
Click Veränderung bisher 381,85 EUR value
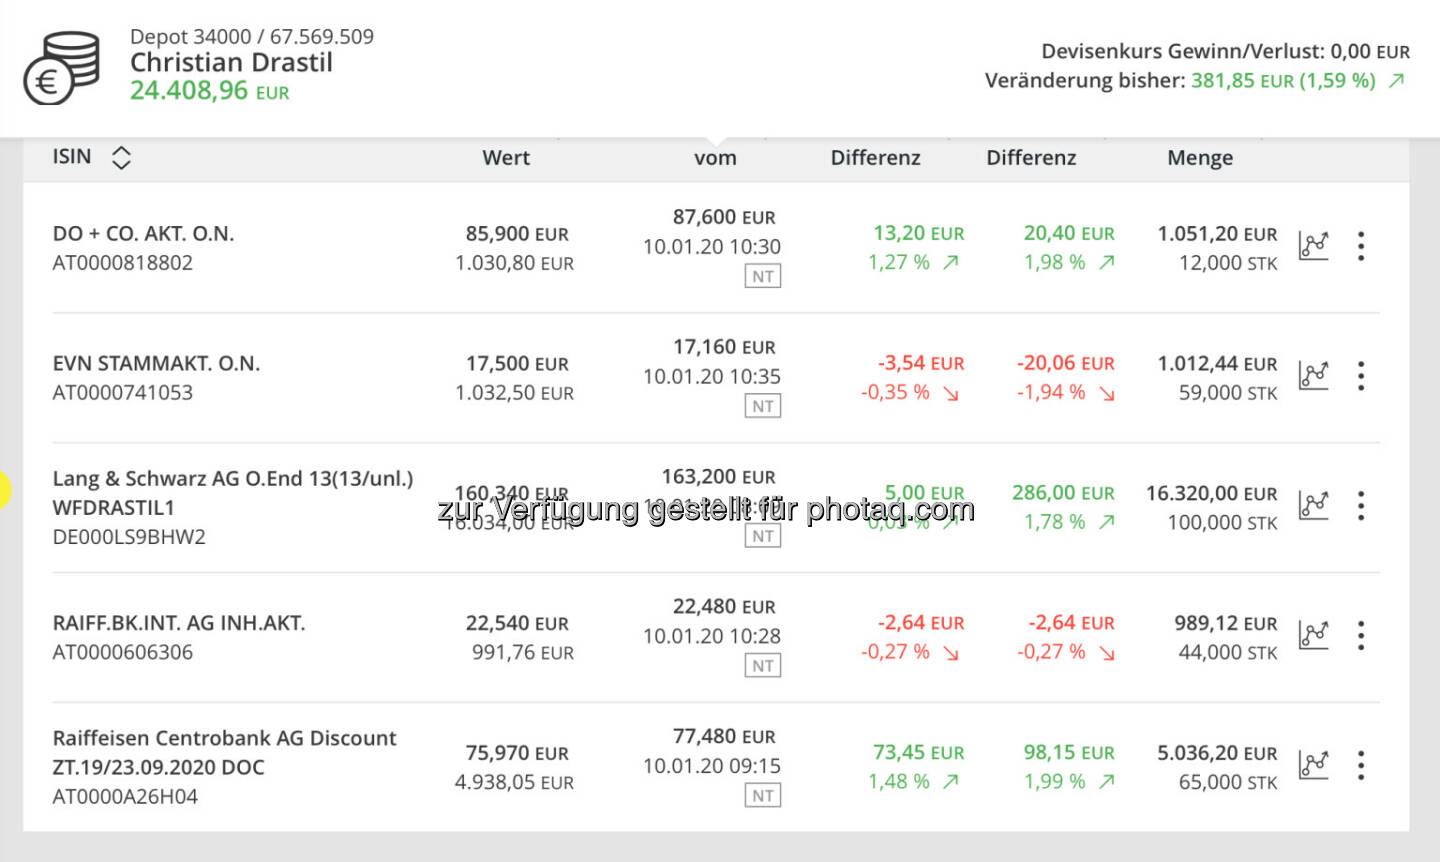[x=1283, y=81]
